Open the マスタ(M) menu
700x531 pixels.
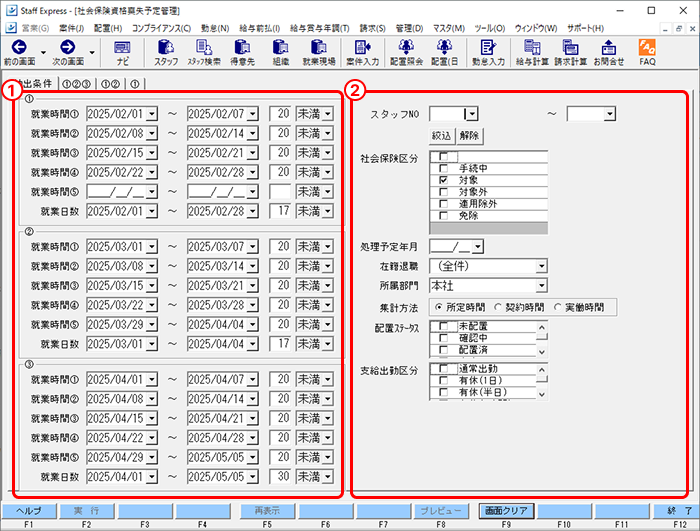click(449, 28)
